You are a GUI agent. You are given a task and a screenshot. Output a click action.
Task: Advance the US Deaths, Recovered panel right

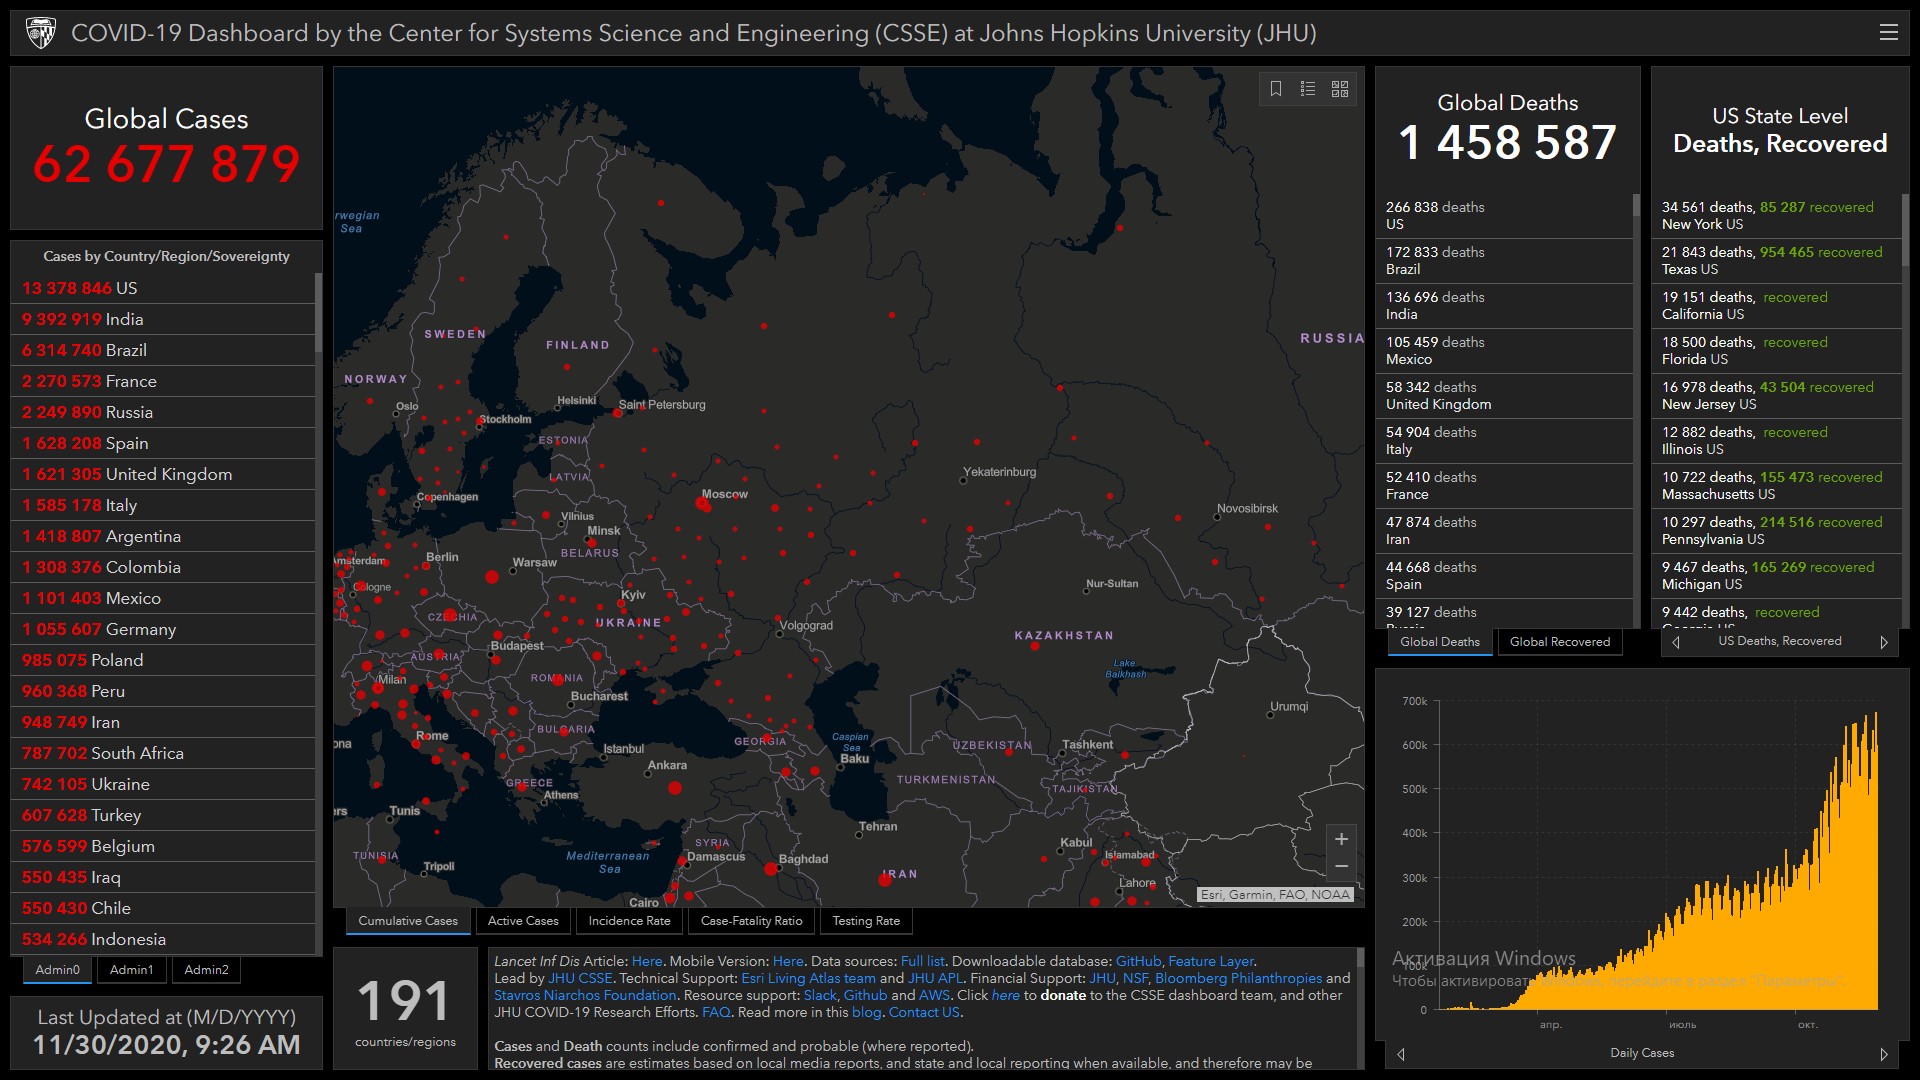(x=1884, y=642)
